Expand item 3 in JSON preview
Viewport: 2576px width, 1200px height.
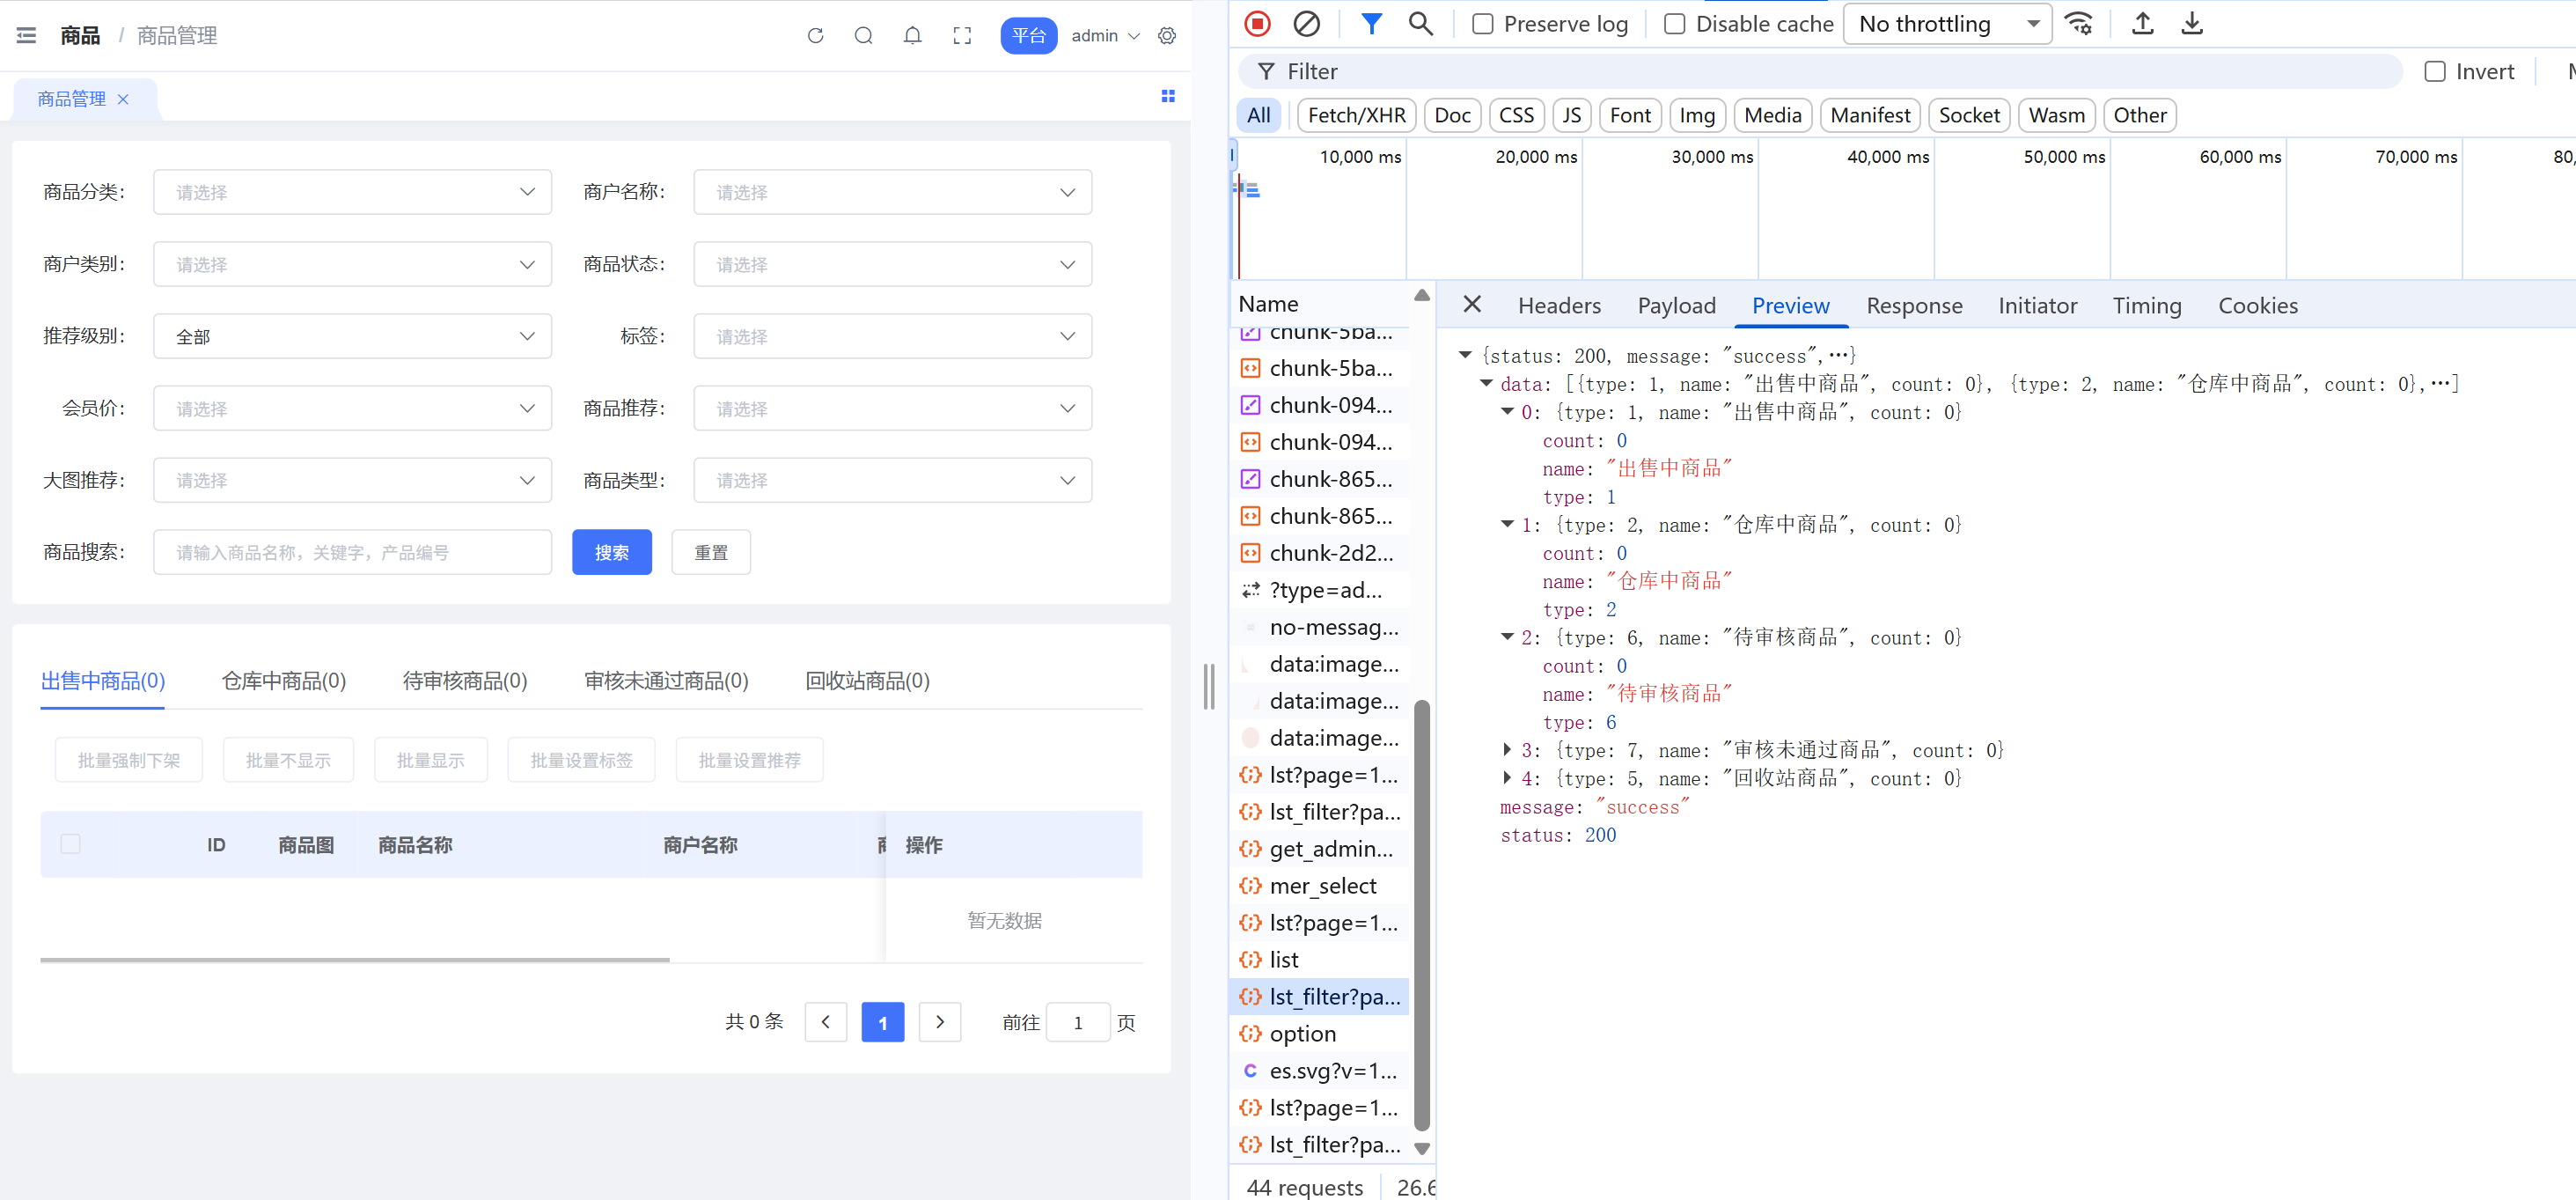[x=1507, y=750]
